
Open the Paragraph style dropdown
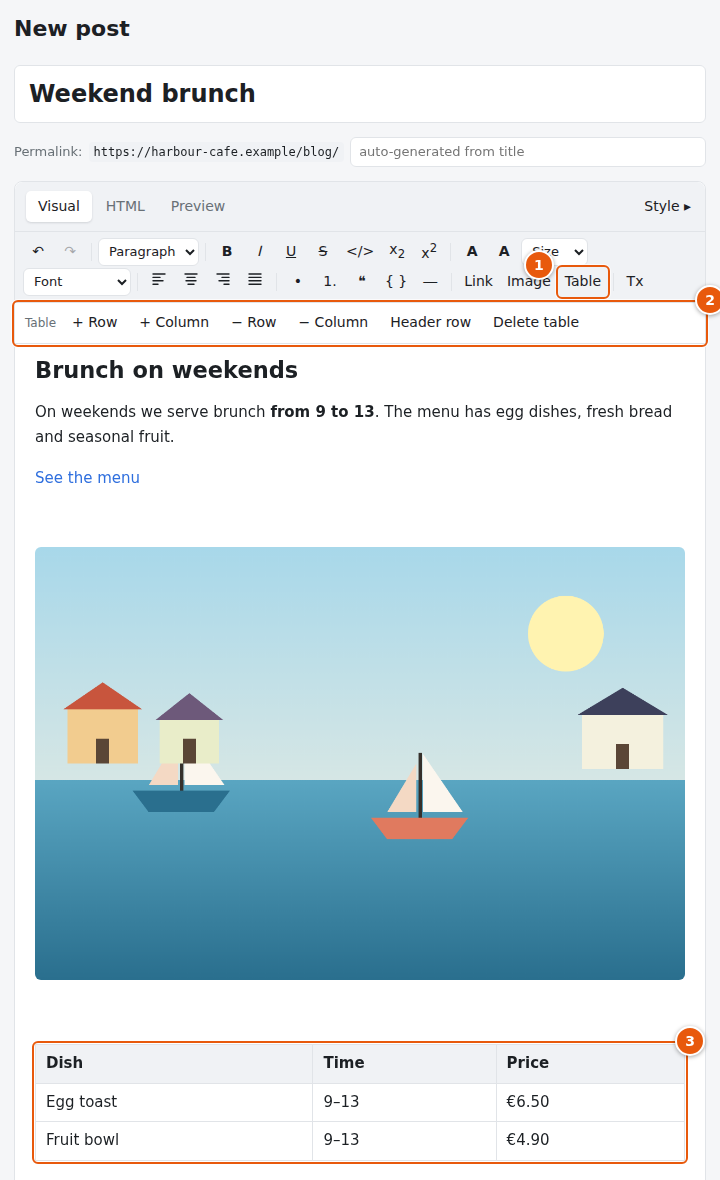[149, 251]
